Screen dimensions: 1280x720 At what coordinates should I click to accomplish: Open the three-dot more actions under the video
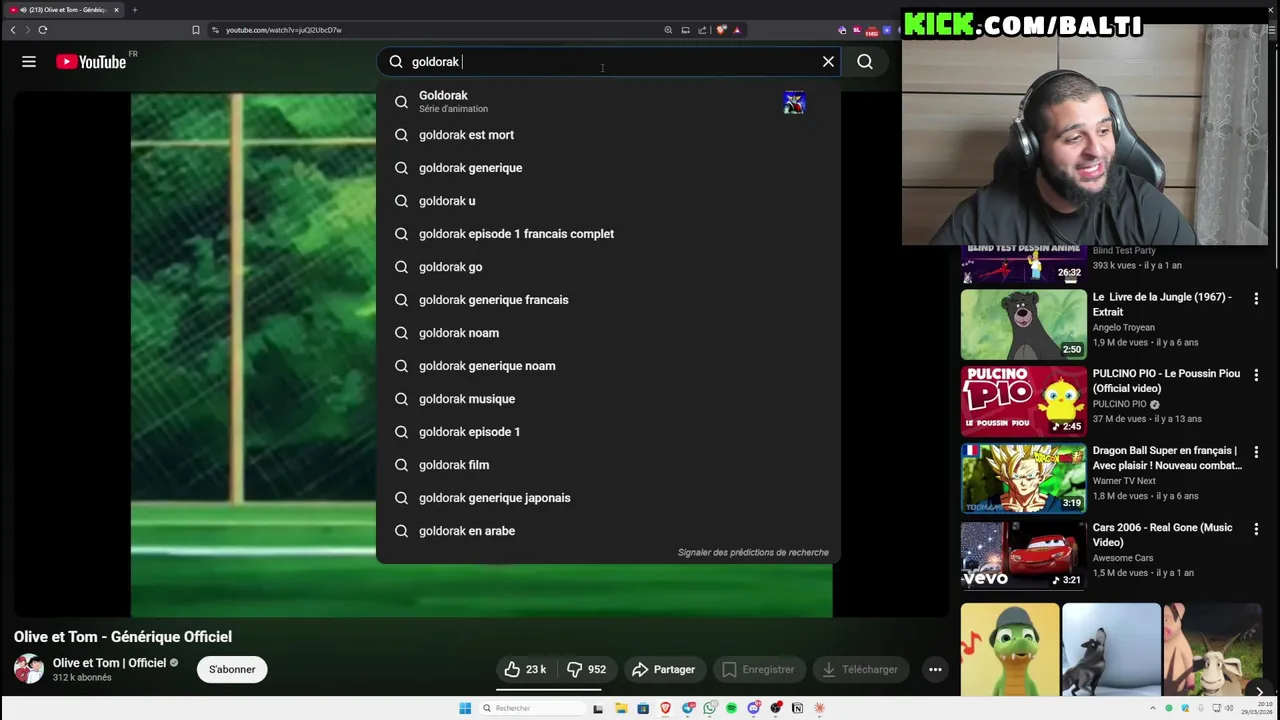(935, 669)
